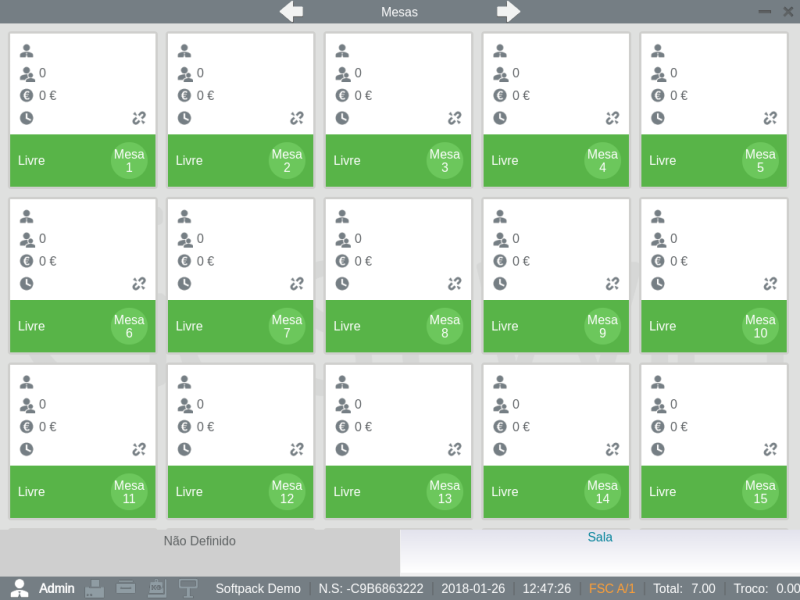This screenshot has height=600, width=800.
Task: Click the unlink icon on Mesa 15 card
Action: (x=770, y=450)
